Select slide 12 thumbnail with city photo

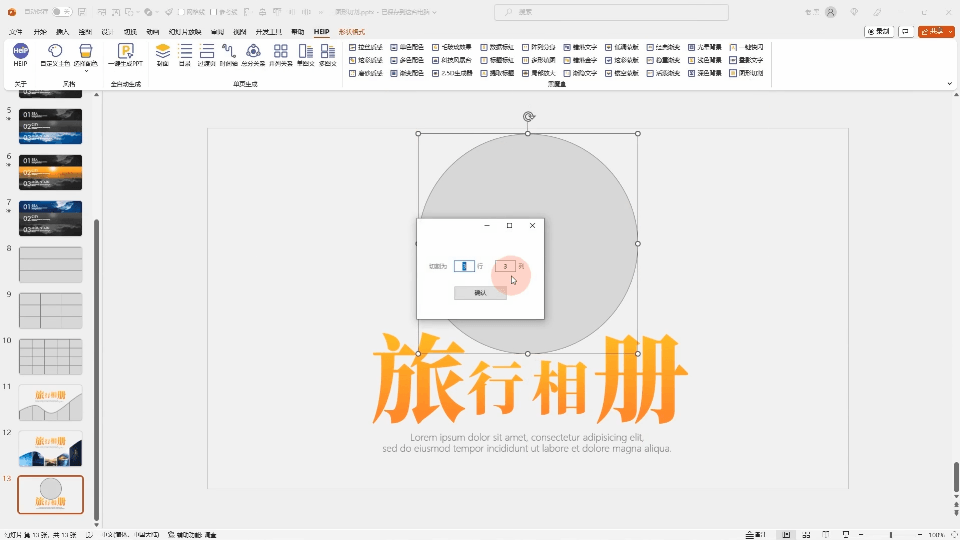tap(50, 448)
